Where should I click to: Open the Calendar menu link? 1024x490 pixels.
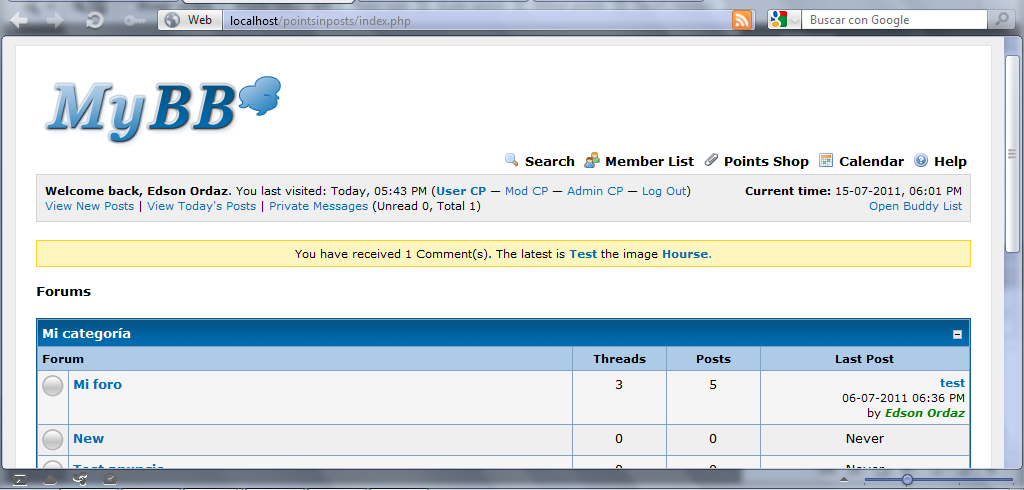[870, 161]
